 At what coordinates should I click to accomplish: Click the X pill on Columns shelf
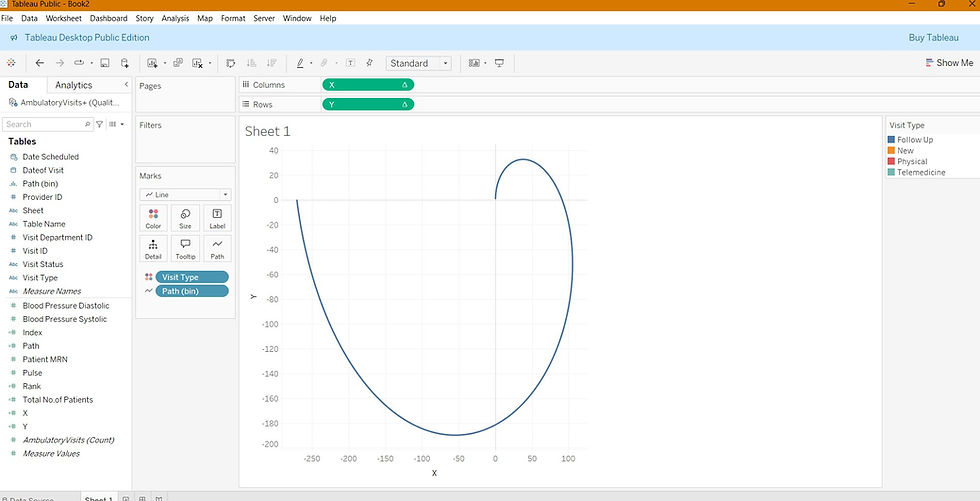368,85
